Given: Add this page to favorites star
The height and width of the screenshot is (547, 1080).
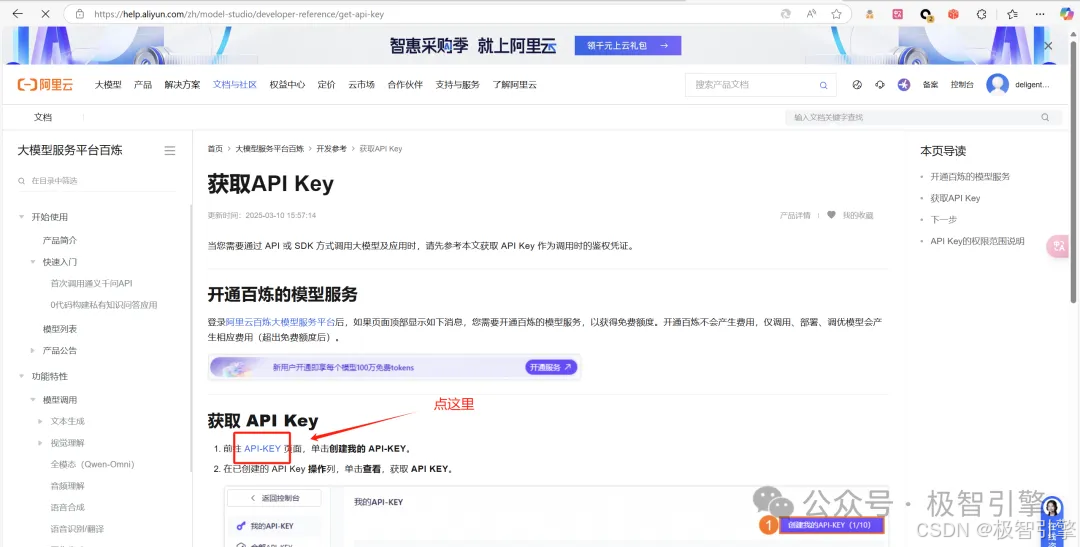Looking at the screenshot, I should pyautogui.click(x=836, y=14).
